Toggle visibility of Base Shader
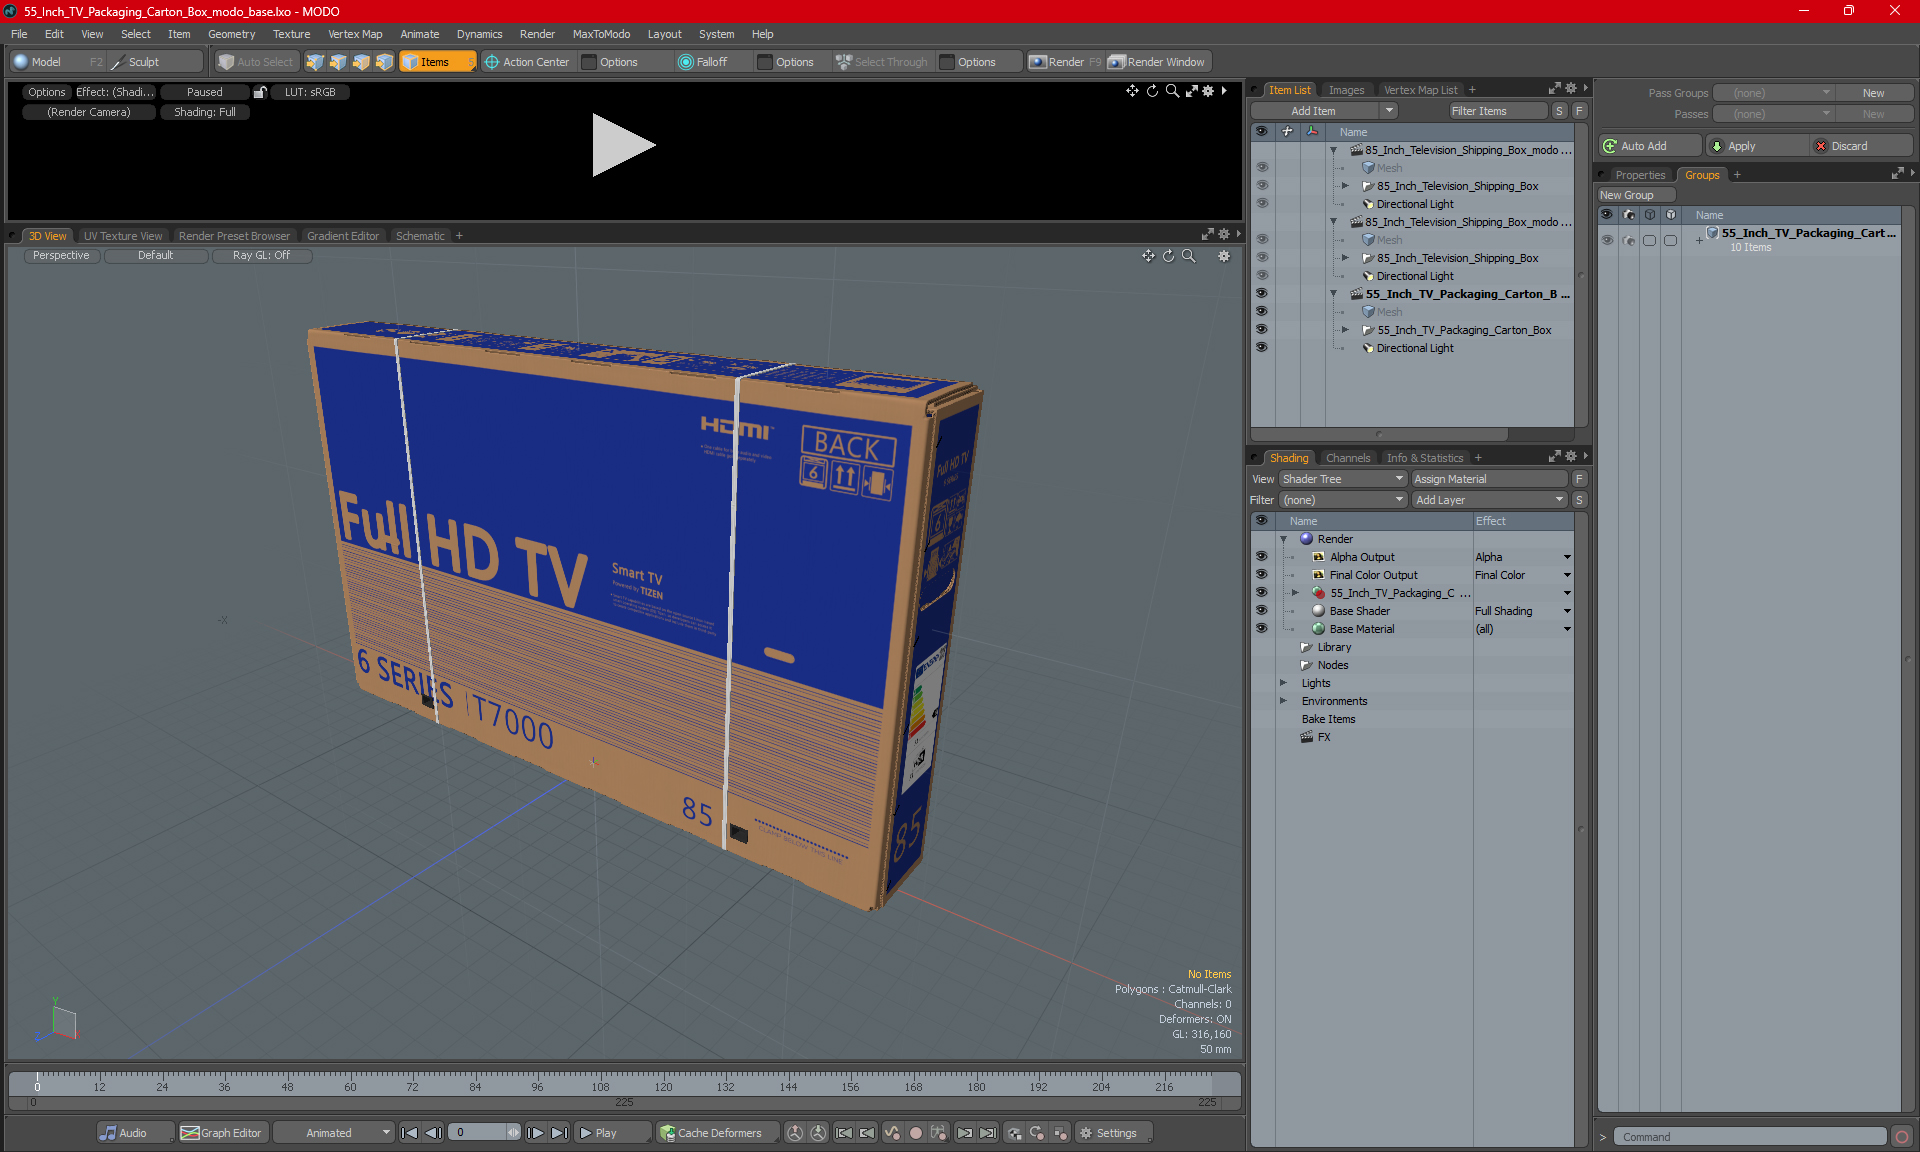The image size is (1920, 1152). (1261, 611)
